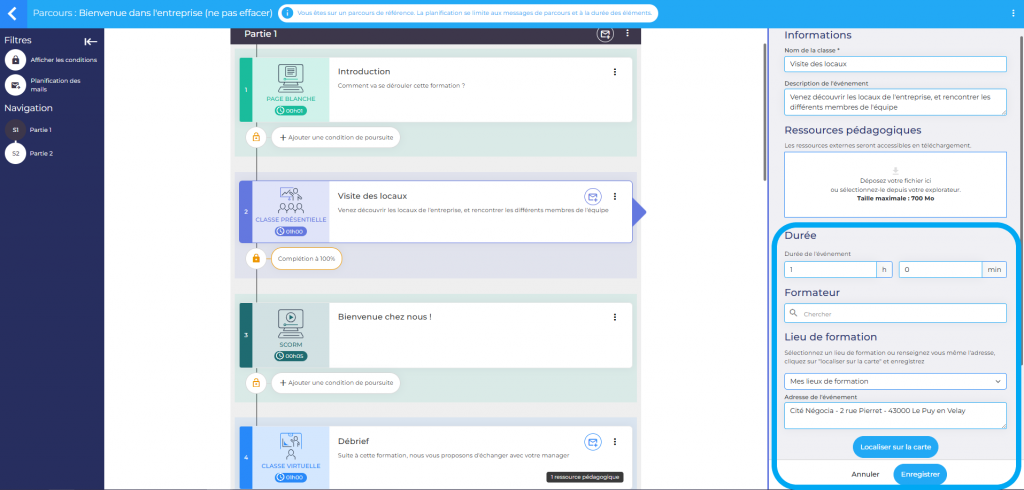Click the back arrow in header
Image resolution: width=1024 pixels, height=490 pixels.
12,14
